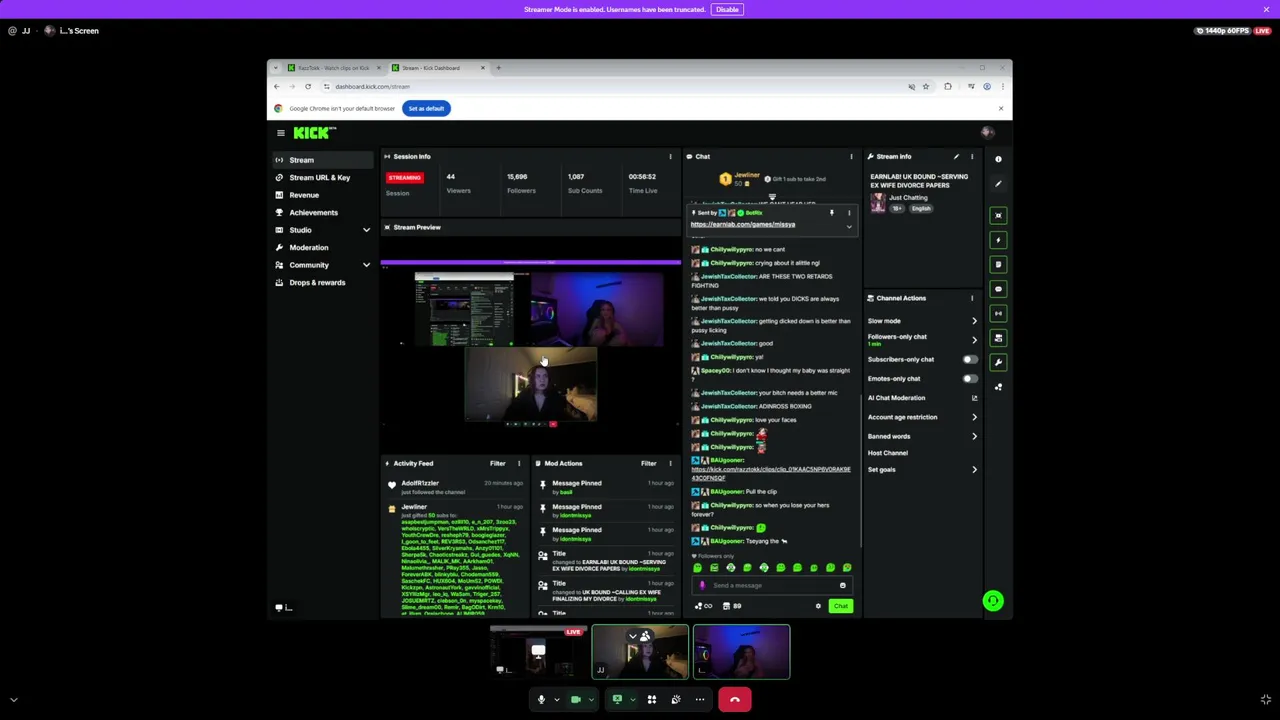Image resolution: width=1280 pixels, height=720 pixels.
Task: Open the Achievements page
Action: [x=324, y=213]
